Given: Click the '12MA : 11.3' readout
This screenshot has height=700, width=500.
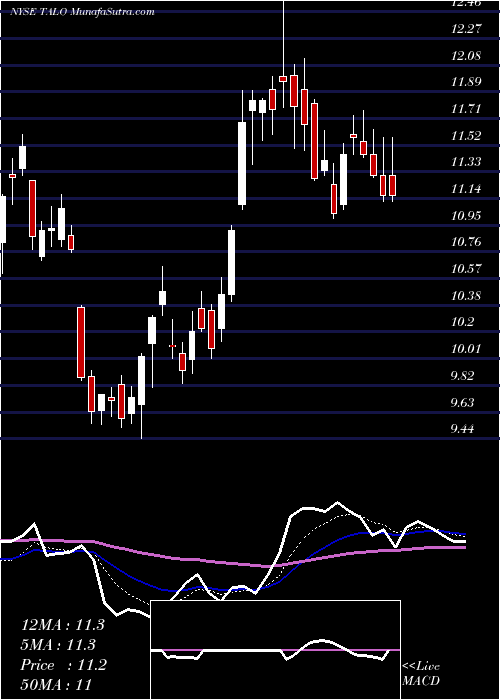Looking at the screenshot, I should 62,625.
